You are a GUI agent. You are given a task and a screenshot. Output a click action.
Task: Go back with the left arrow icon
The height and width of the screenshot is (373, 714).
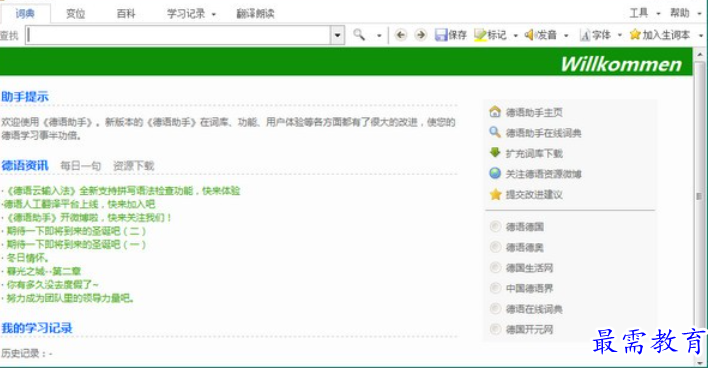click(x=401, y=35)
